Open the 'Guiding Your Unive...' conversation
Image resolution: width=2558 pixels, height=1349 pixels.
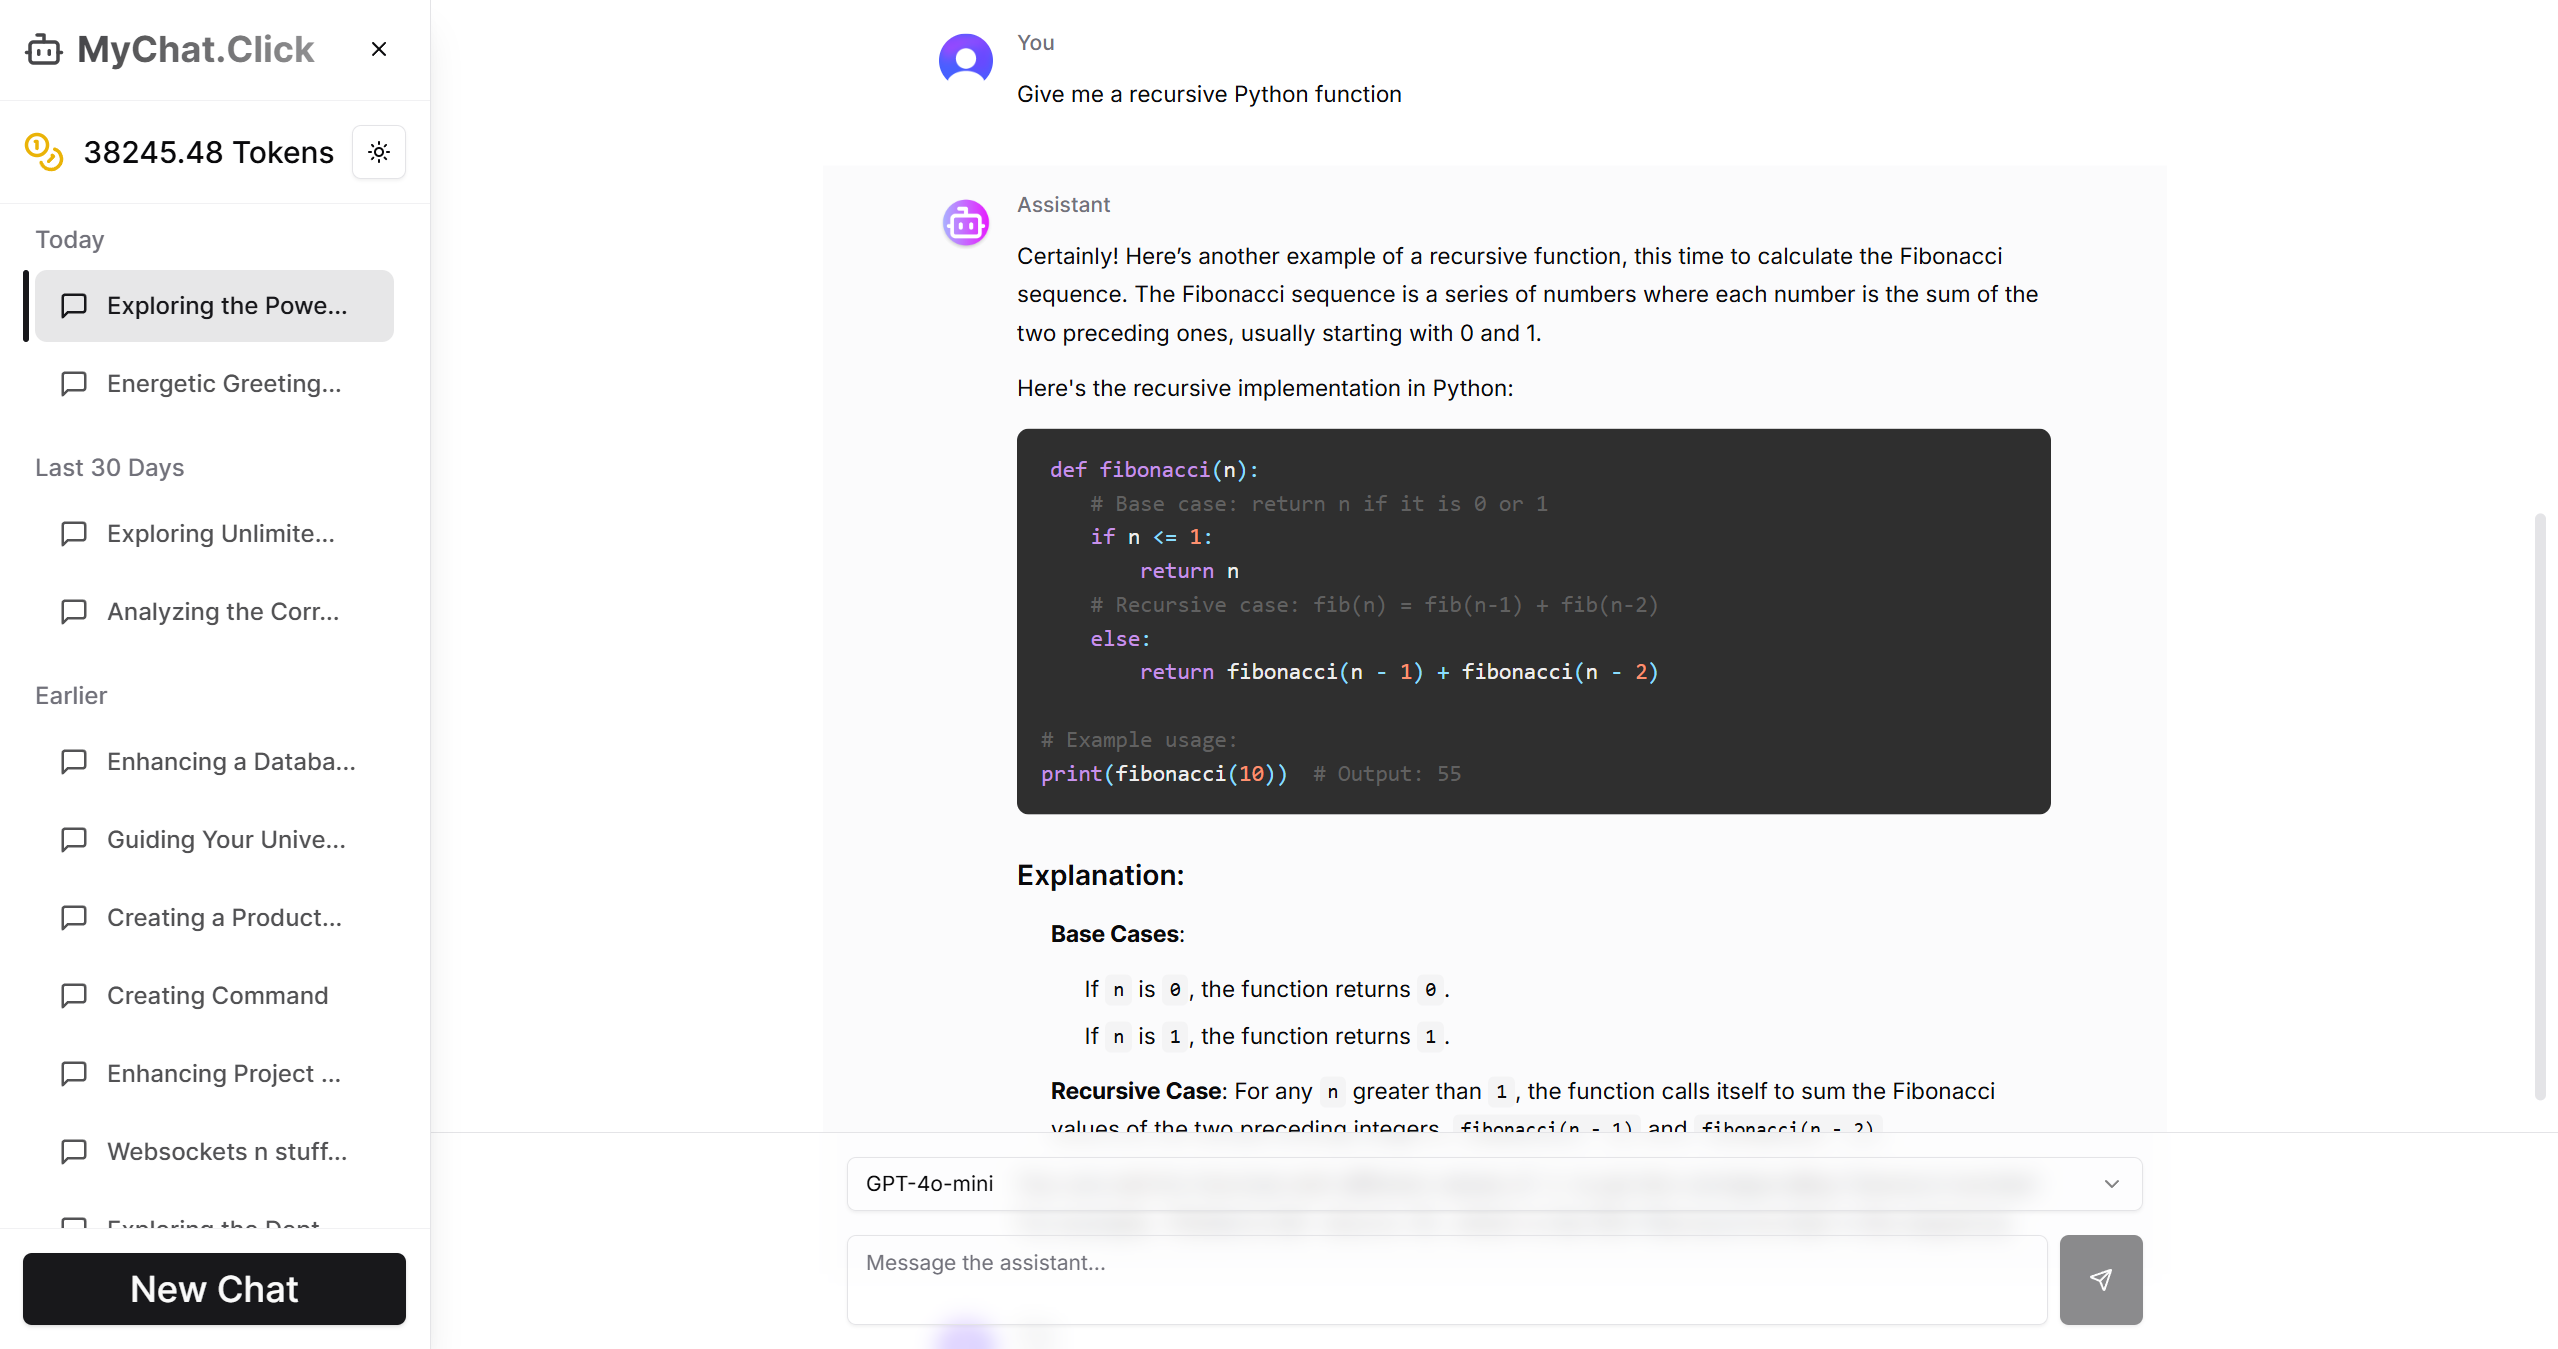point(226,840)
